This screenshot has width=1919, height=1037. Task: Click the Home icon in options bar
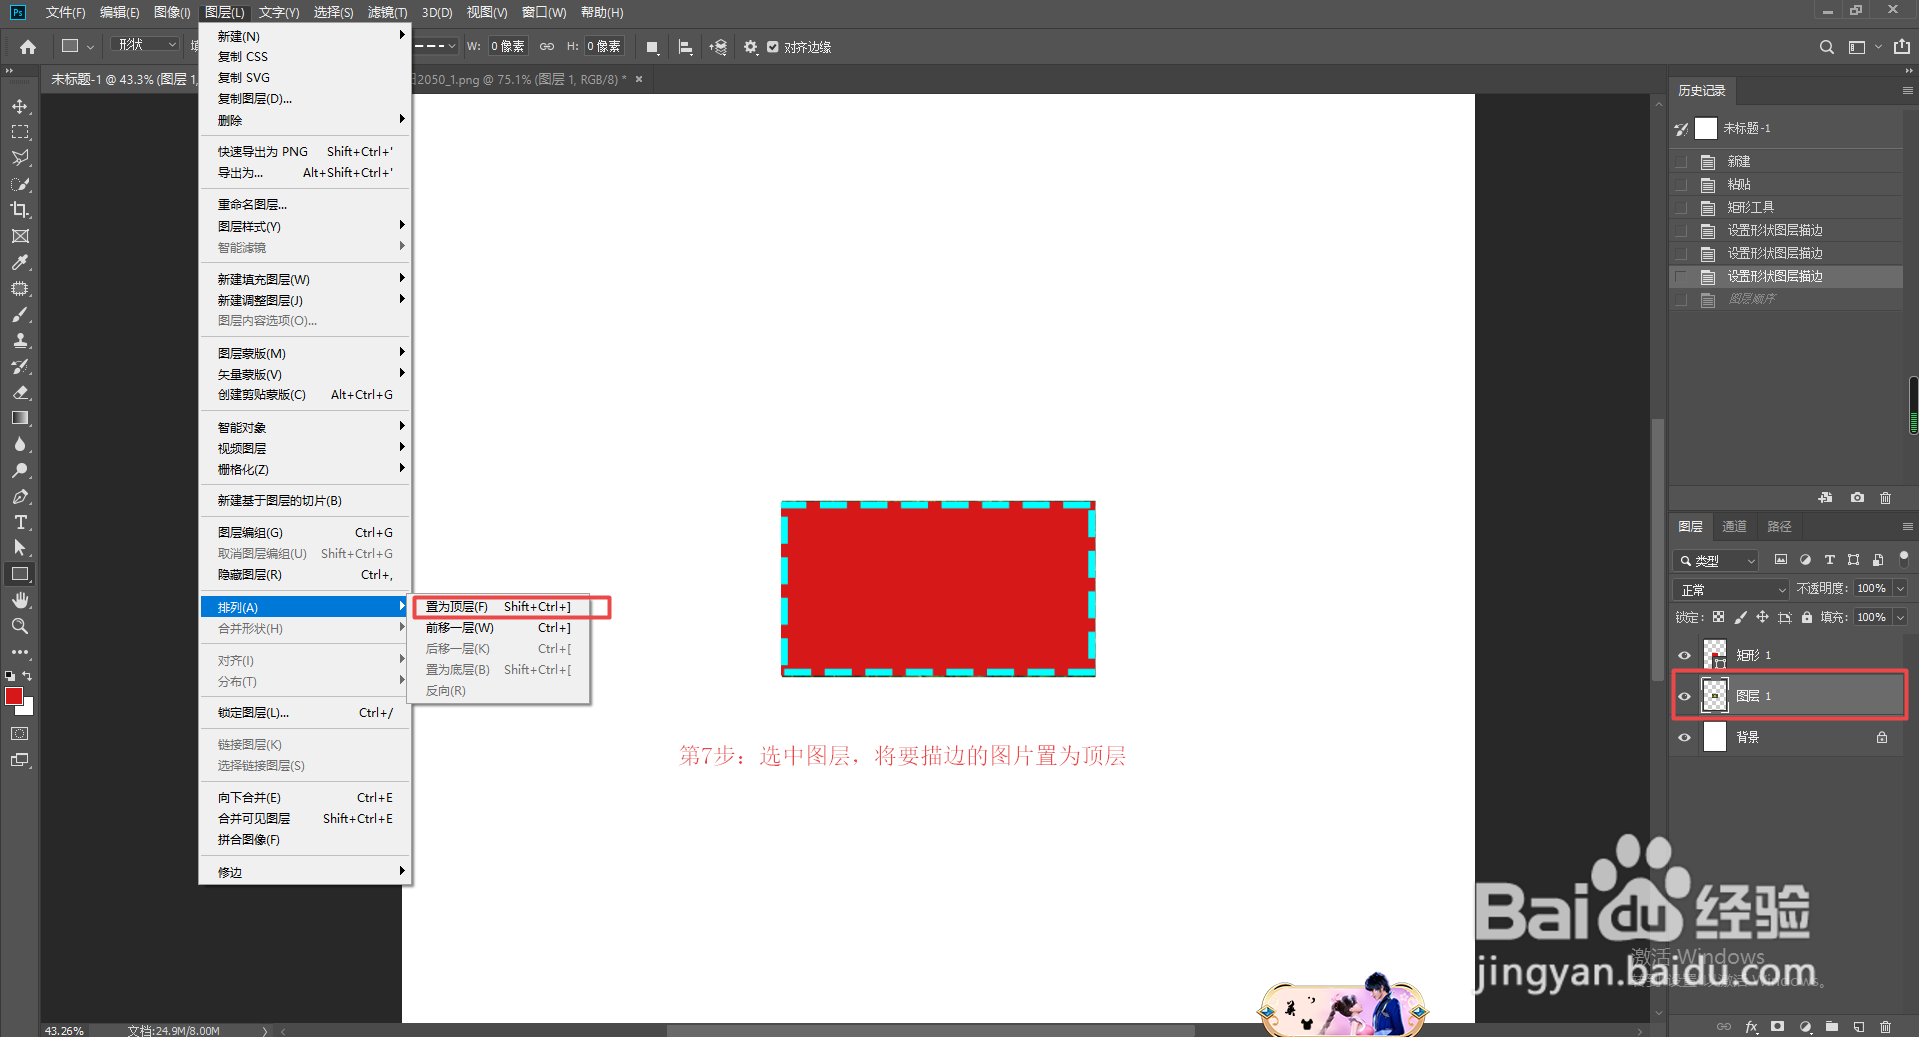28,46
